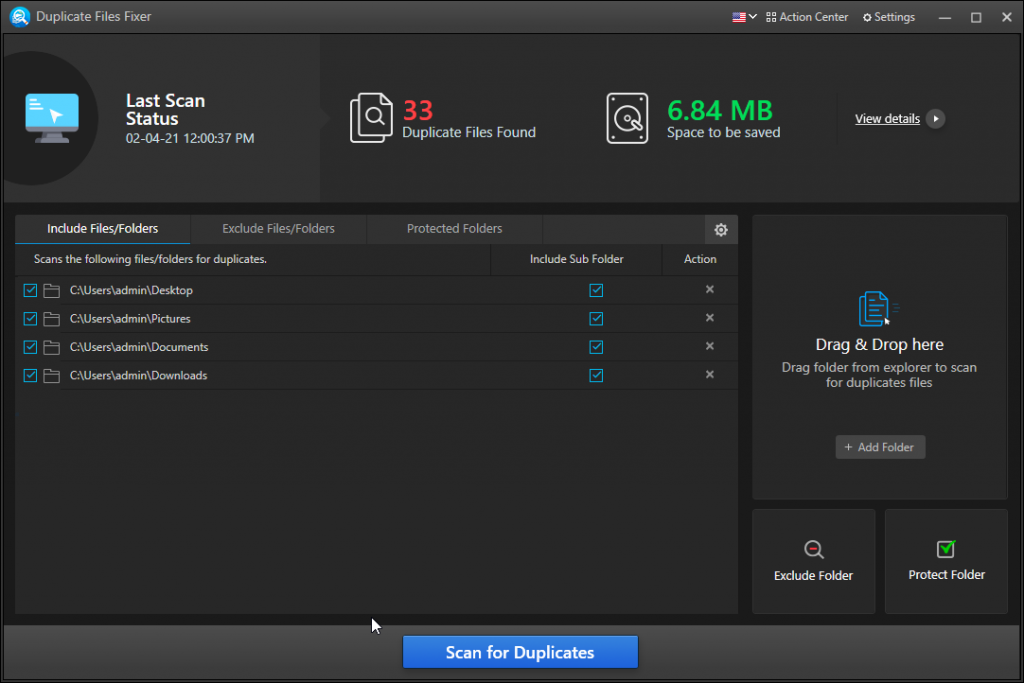The width and height of the screenshot is (1024, 683).
Task: Uncheck the Downloads folder from scanning
Action: (30, 375)
